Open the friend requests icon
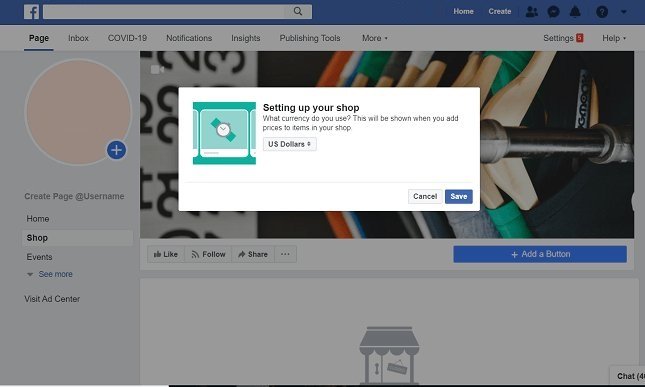This screenshot has width=645, height=387. [x=531, y=12]
